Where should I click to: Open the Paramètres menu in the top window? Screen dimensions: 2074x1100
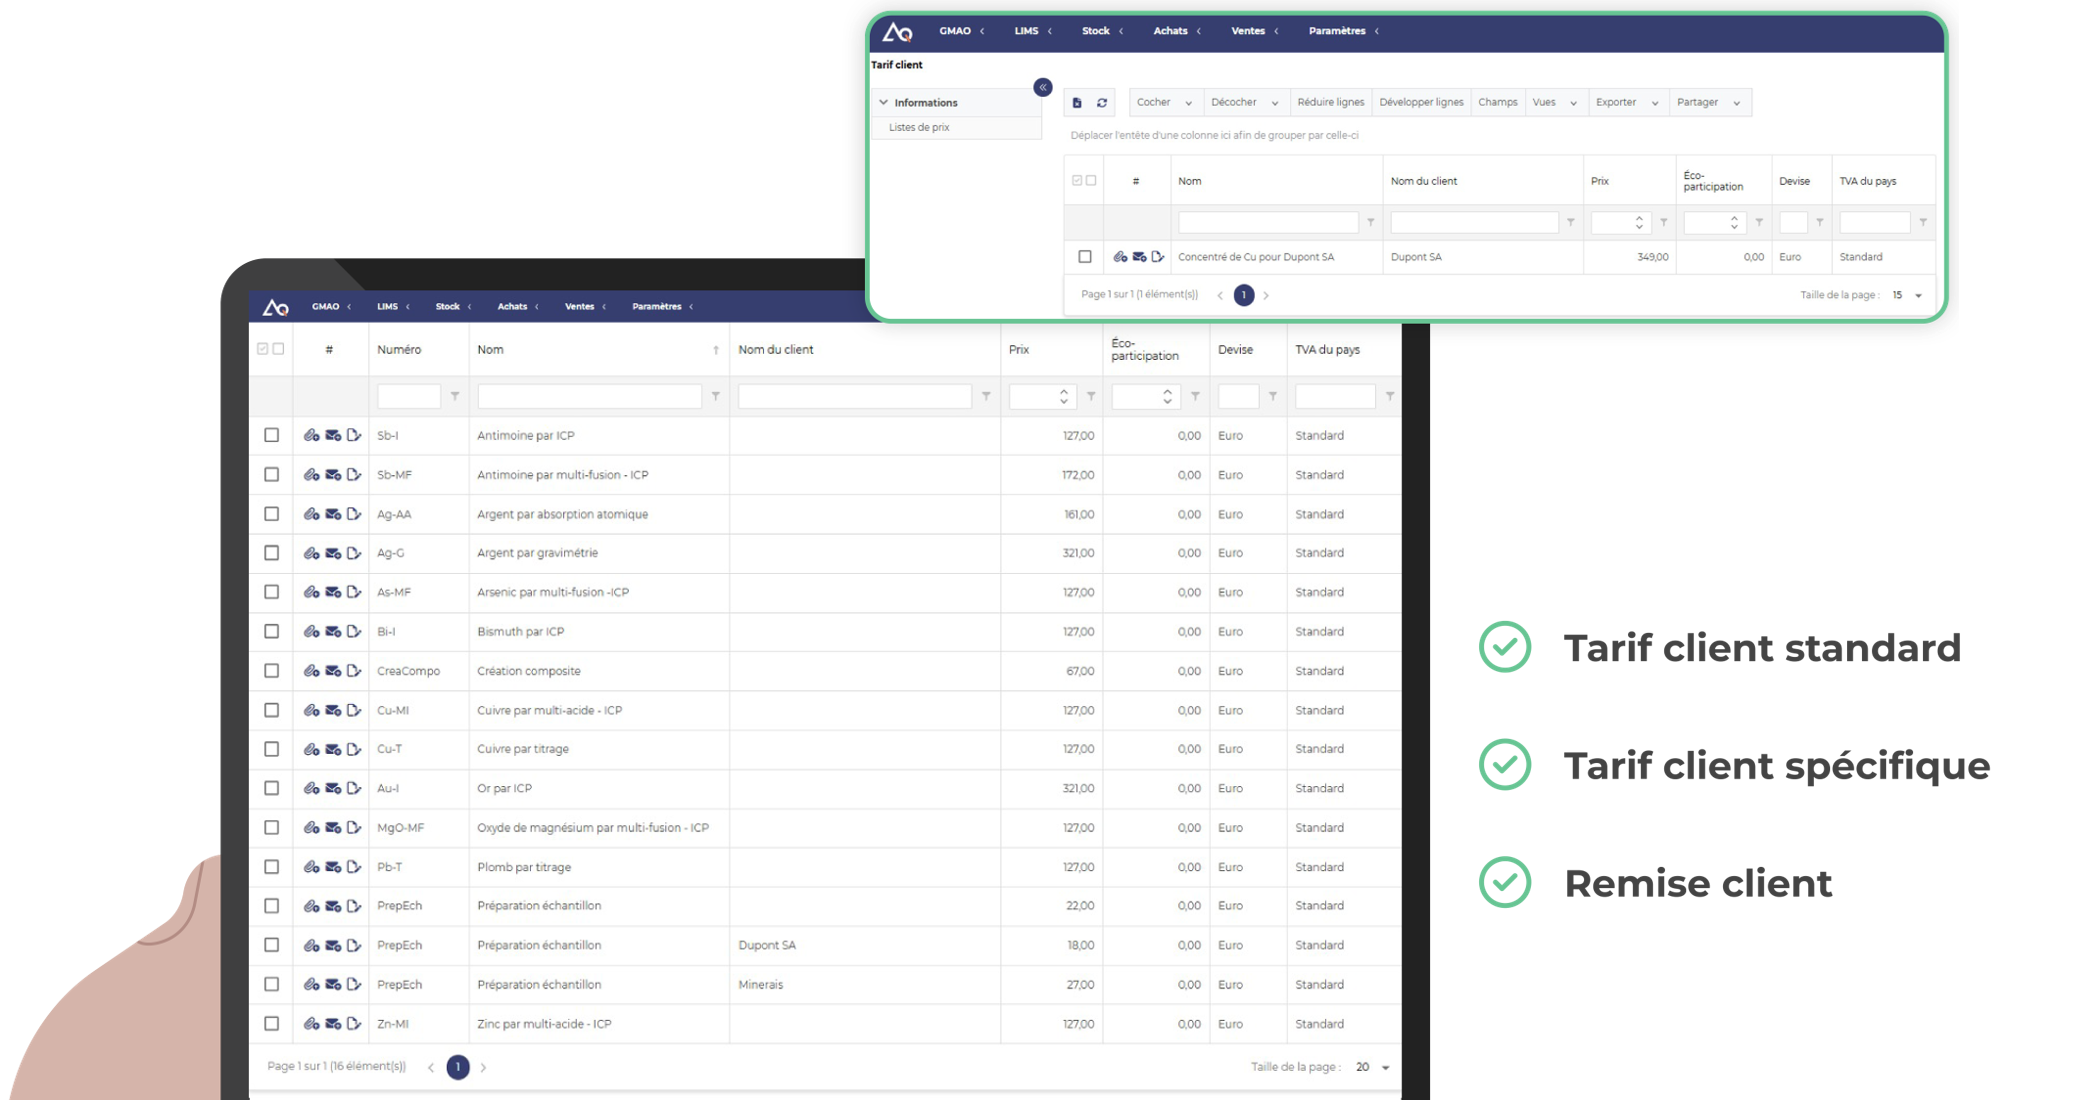tap(1343, 31)
